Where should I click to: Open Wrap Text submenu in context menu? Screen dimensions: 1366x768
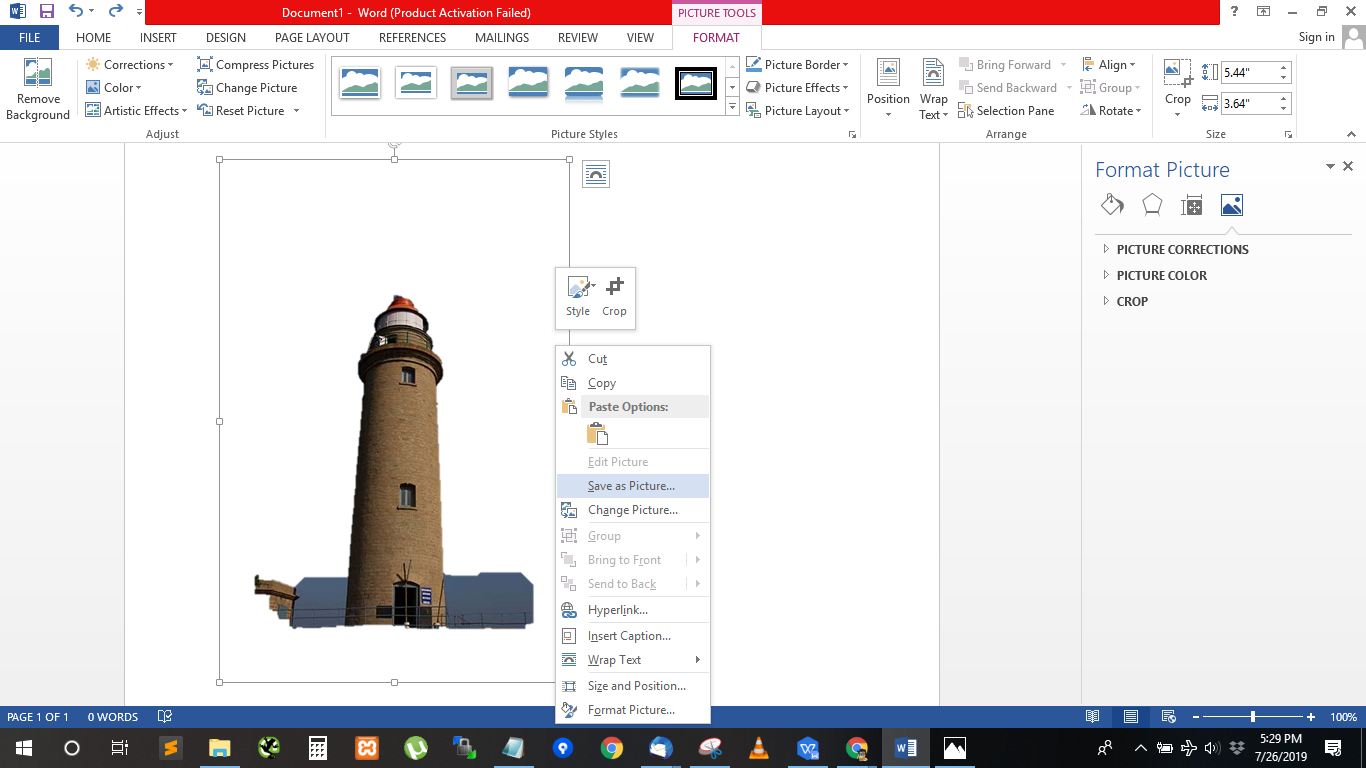632,660
